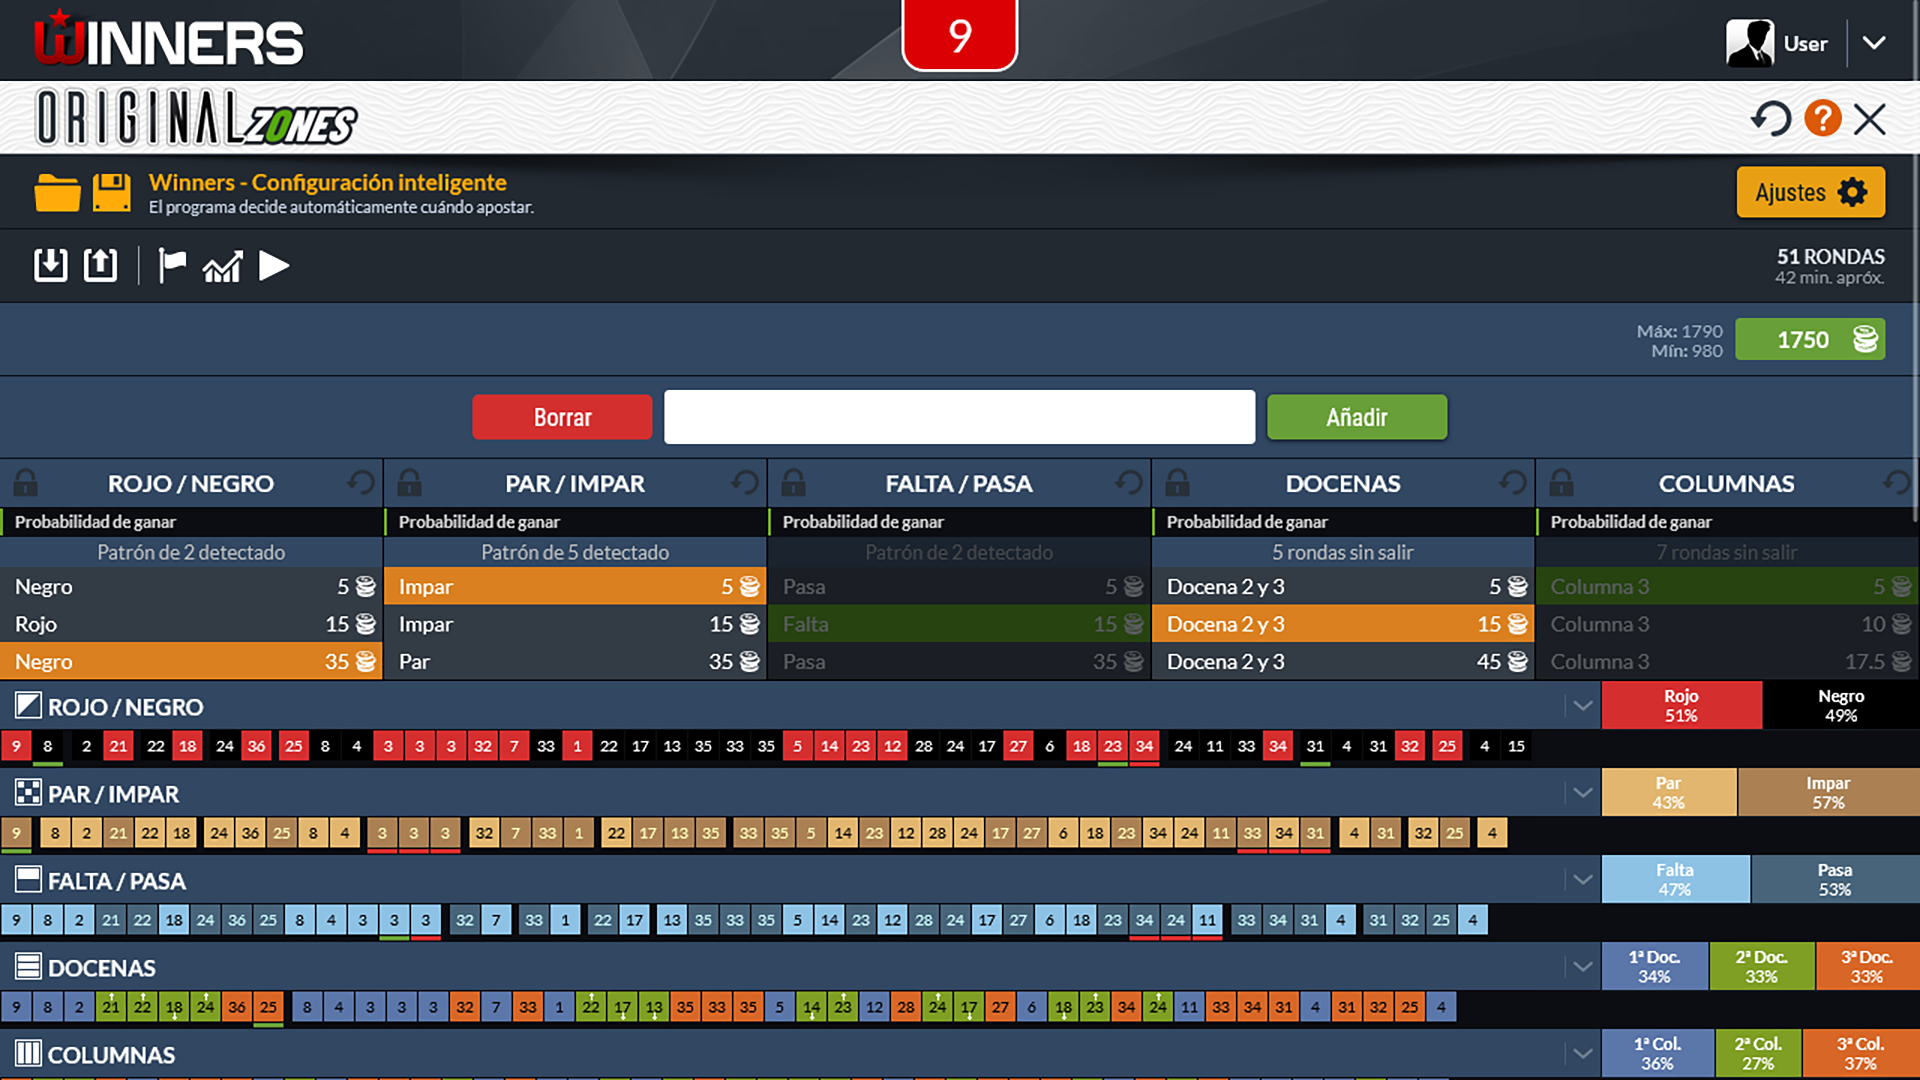Collapse the COLUMNAS history section chevron
1920x1080 pixels.
(1582, 1053)
